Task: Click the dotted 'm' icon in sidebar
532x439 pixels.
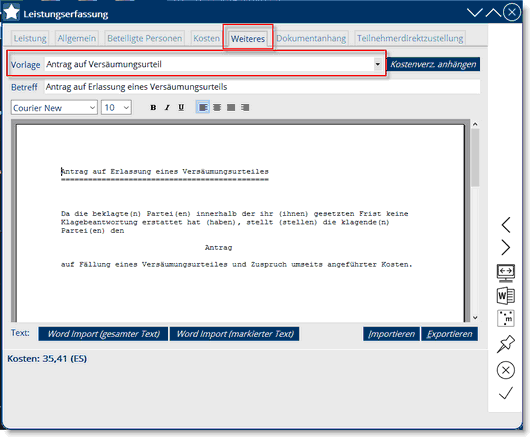Action: pos(506,318)
